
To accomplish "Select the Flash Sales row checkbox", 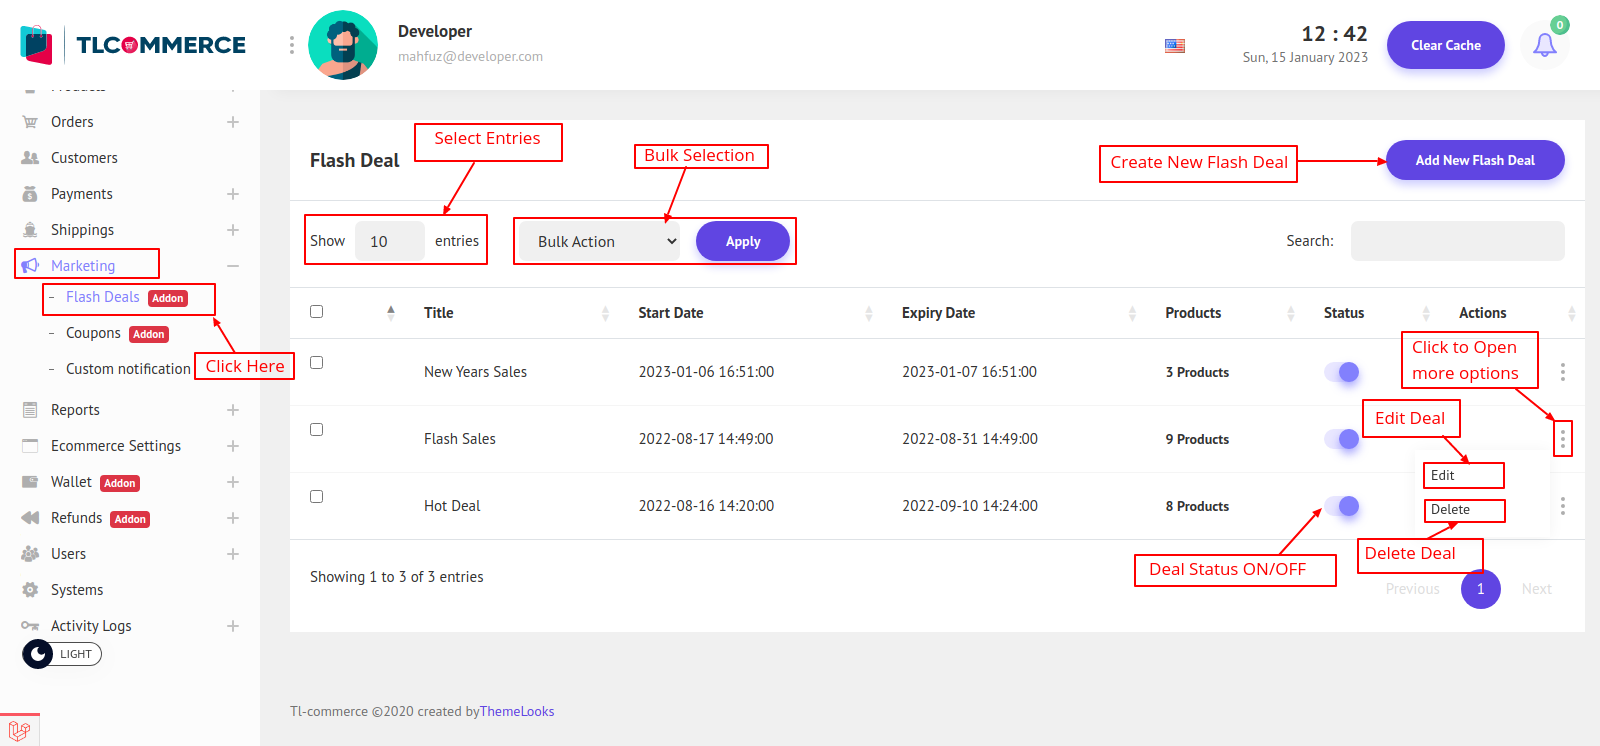I will pyautogui.click(x=316, y=430).
